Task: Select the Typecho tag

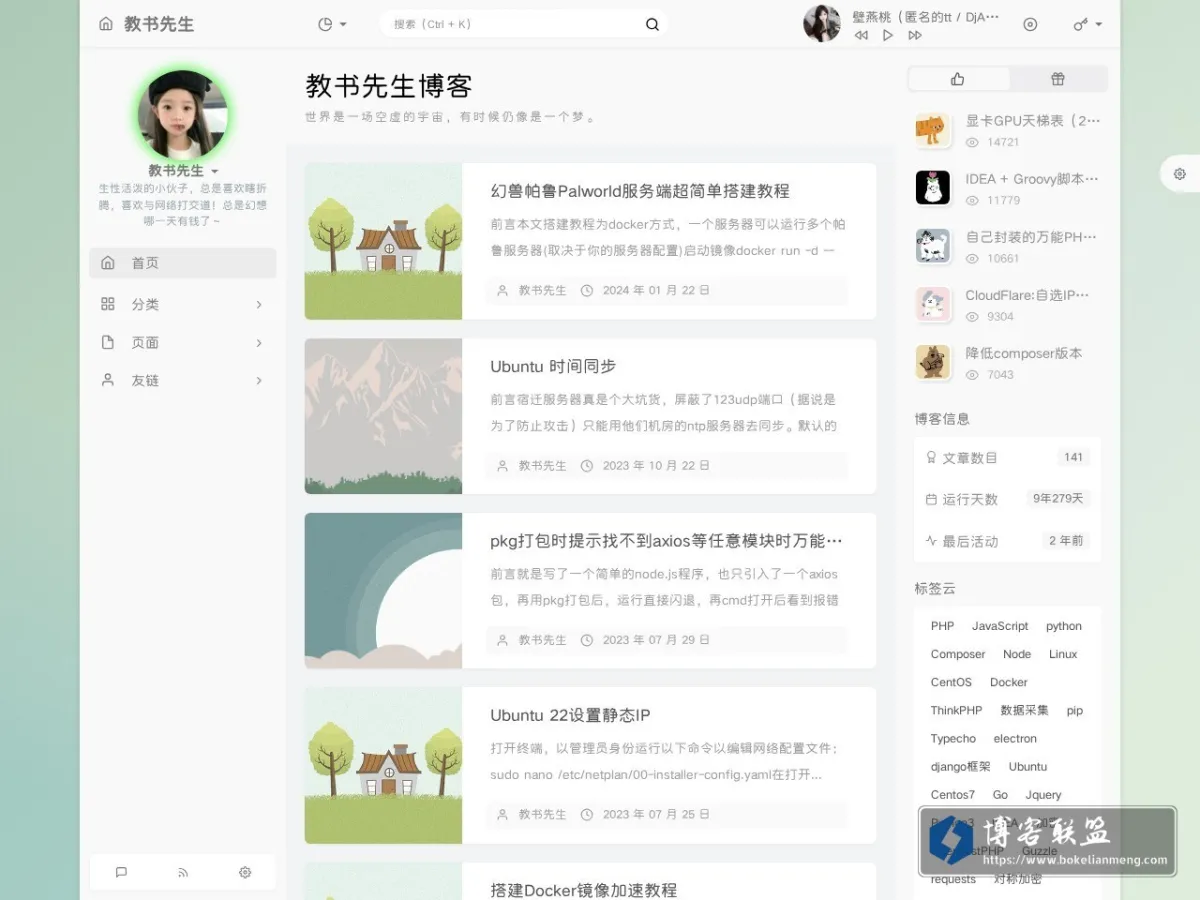Action: point(953,738)
